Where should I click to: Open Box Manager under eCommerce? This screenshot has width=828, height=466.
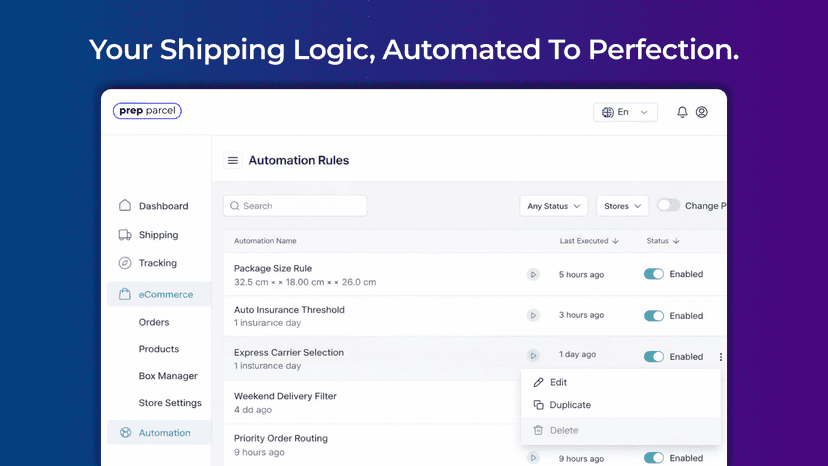pyautogui.click(x=168, y=376)
